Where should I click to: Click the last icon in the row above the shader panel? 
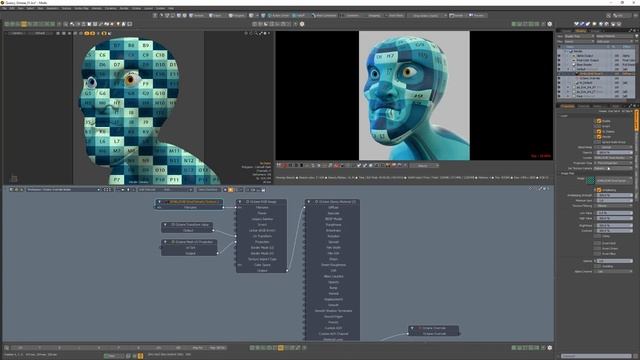619,24
